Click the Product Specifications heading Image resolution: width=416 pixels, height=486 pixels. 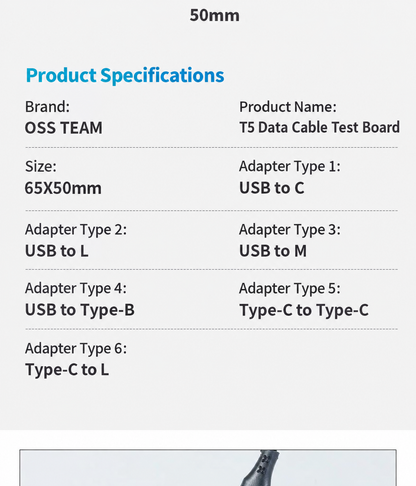tap(125, 75)
